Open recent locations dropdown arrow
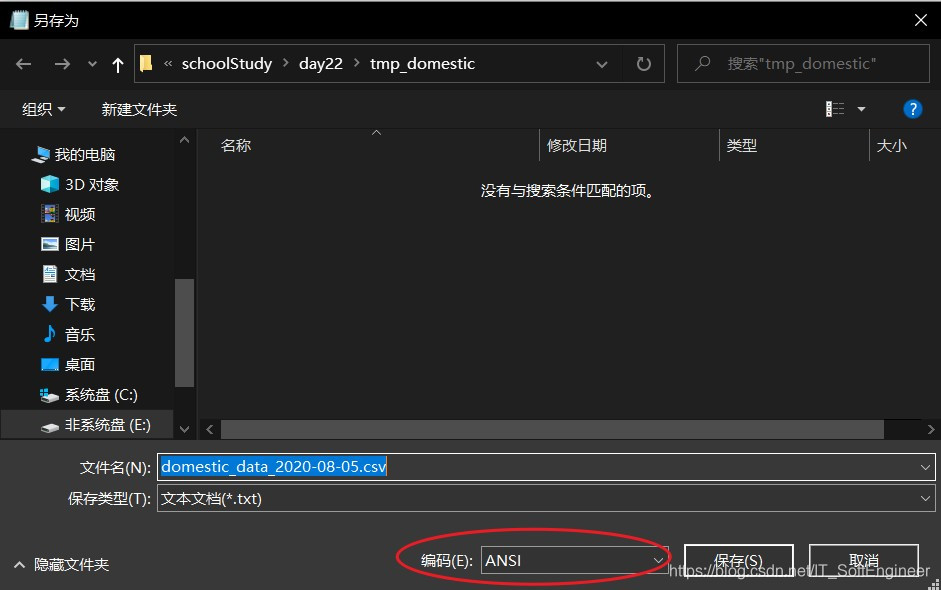Viewport: 941px width, 590px height. click(x=92, y=64)
